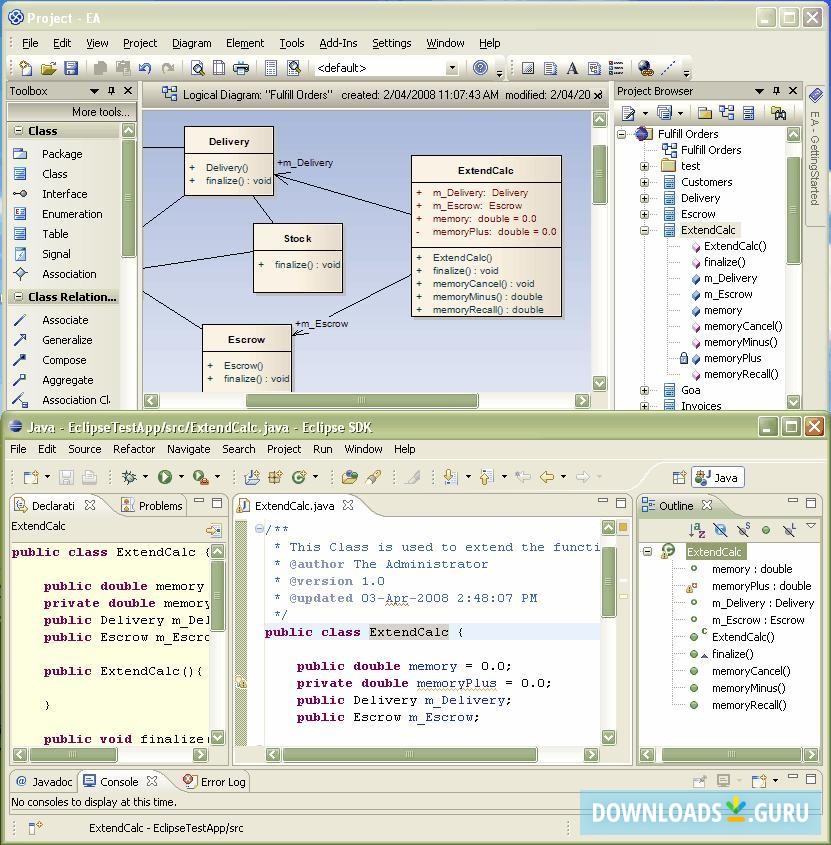Click the Java editor vertical scrollbar thumb
The image size is (831, 845).
(x=608, y=582)
